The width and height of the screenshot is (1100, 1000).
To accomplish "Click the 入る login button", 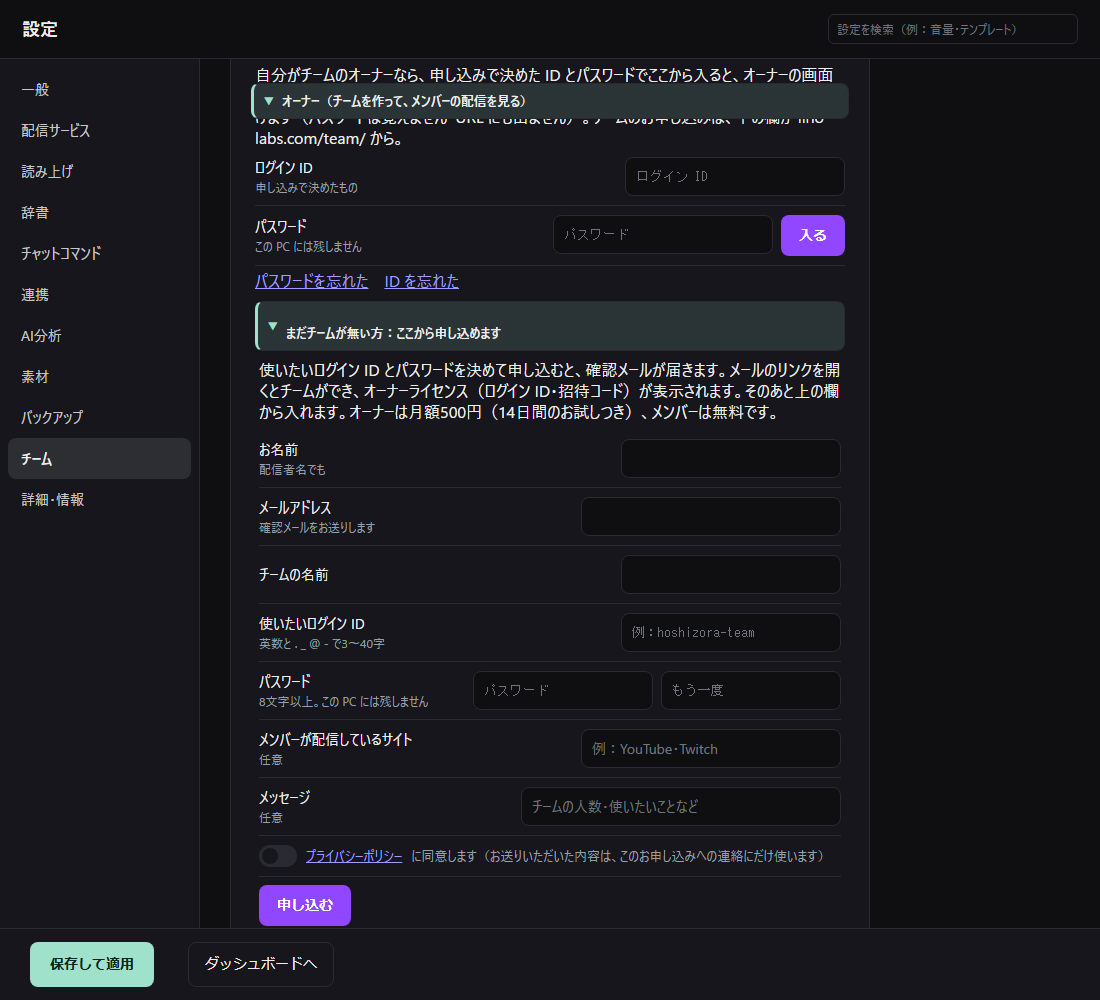I will 812,235.
